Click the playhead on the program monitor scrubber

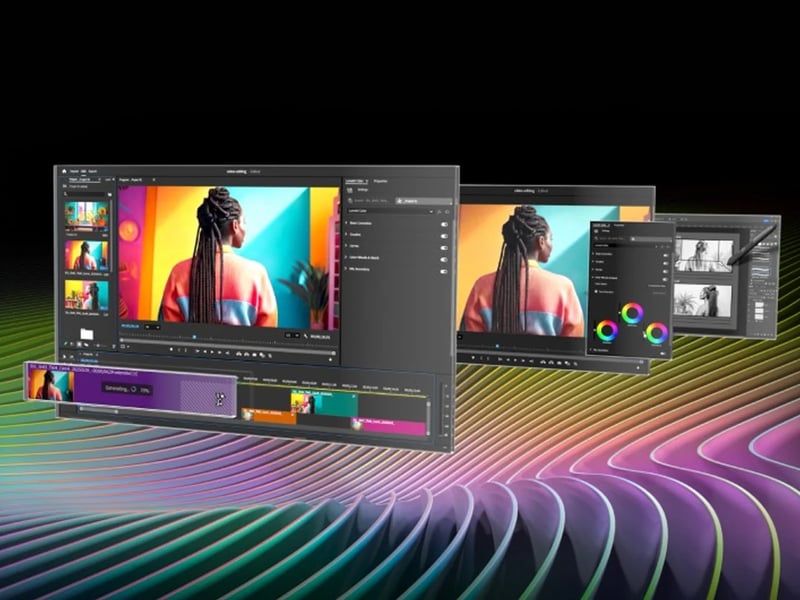(x=193, y=336)
